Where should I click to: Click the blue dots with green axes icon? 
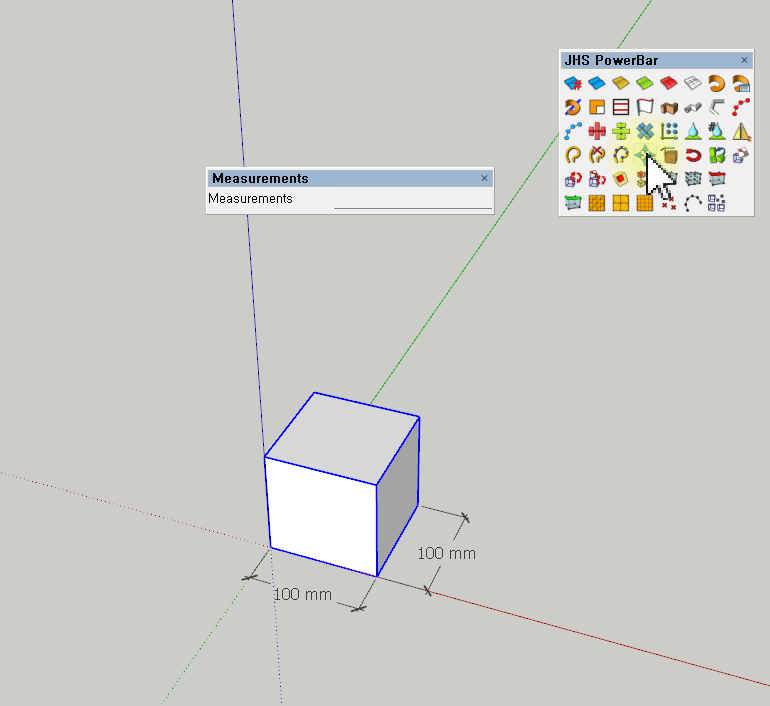point(669,131)
